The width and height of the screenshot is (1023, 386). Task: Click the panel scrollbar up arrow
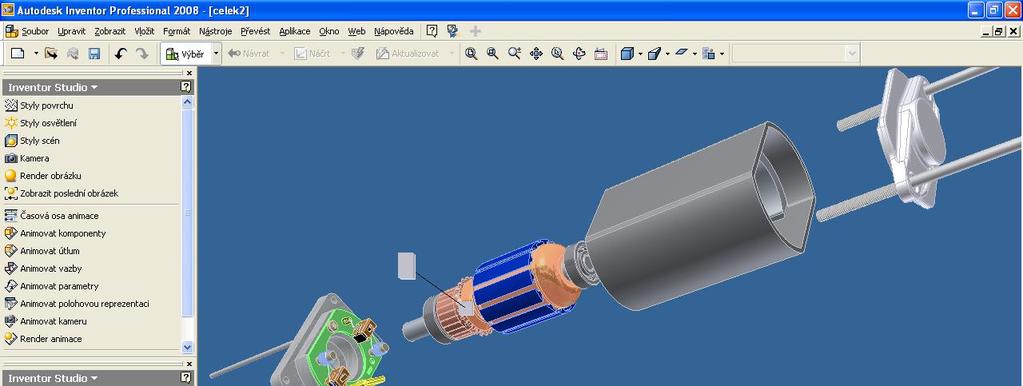(x=187, y=102)
